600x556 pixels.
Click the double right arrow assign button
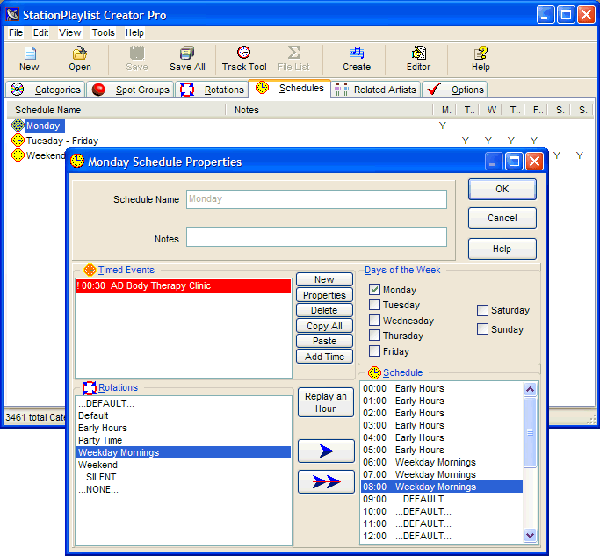tap(326, 482)
